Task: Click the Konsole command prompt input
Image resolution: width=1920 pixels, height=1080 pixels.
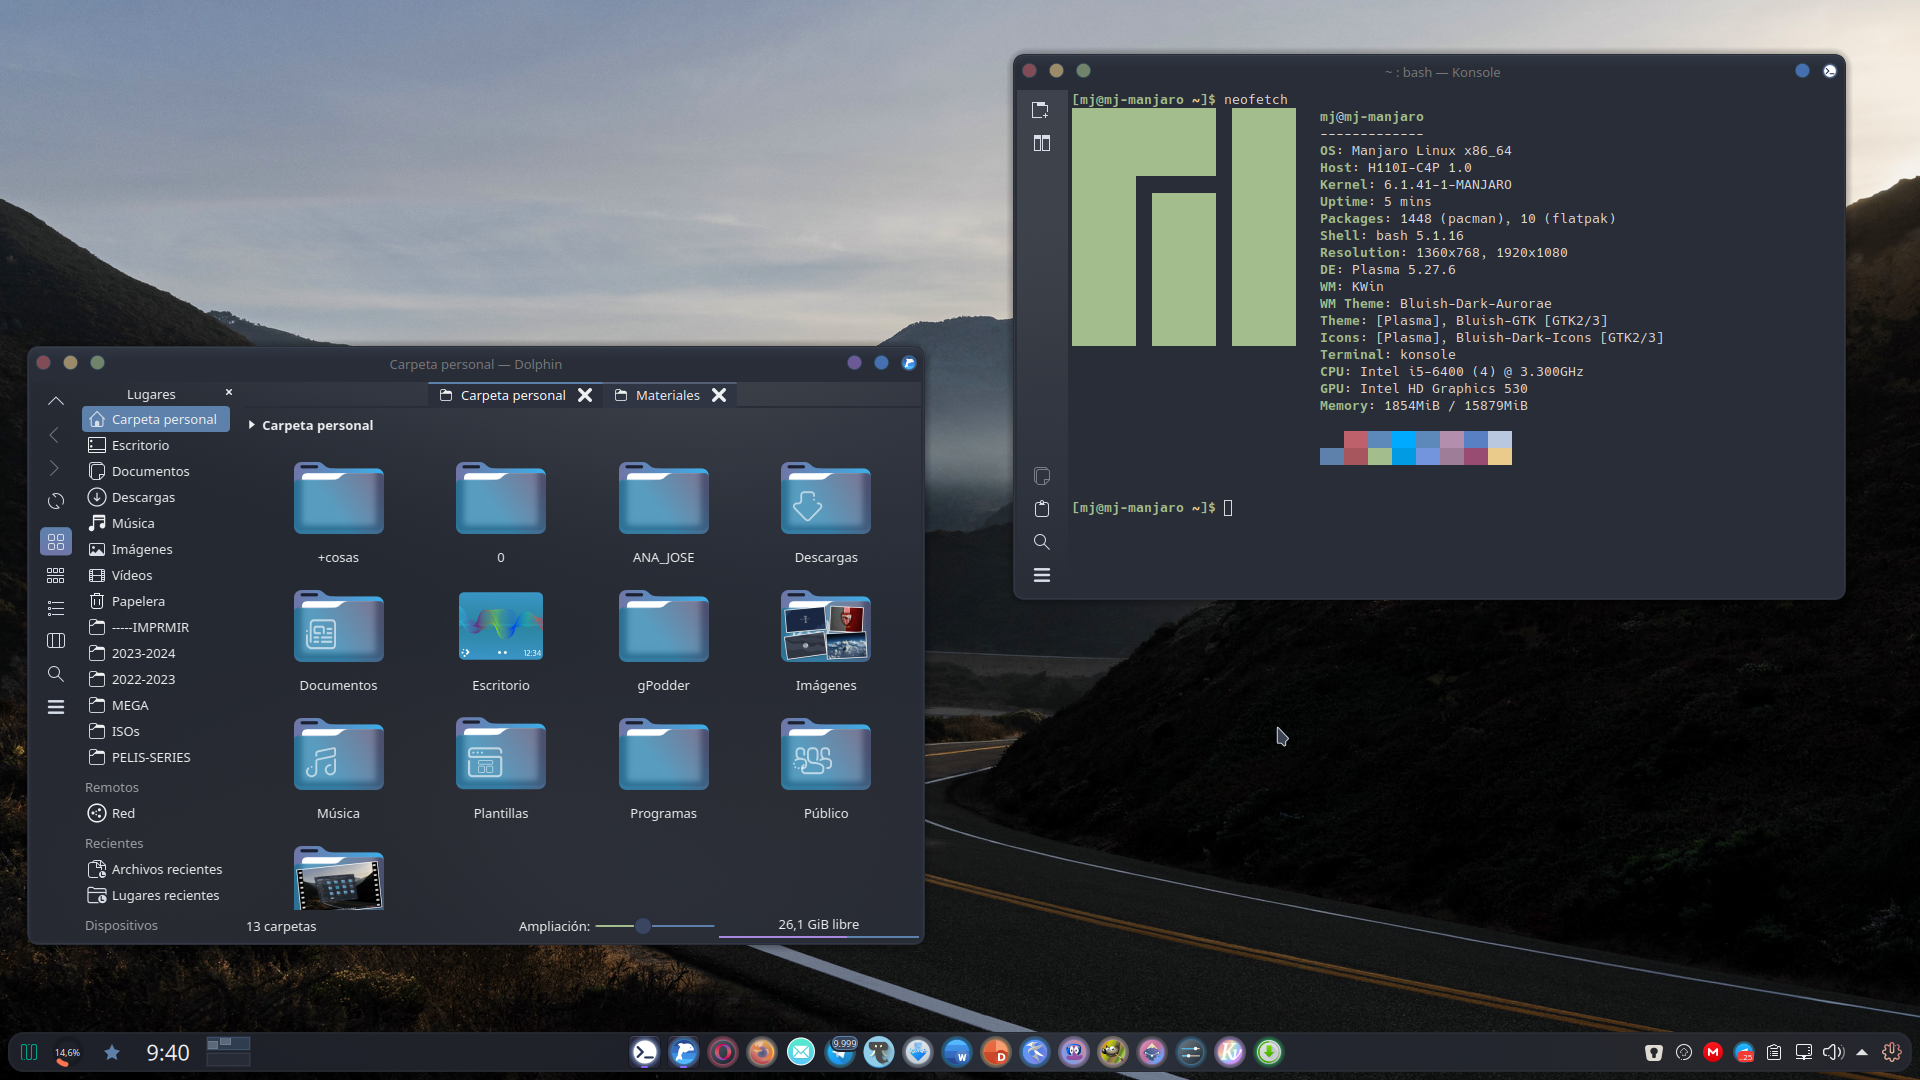Action: [x=1228, y=508]
